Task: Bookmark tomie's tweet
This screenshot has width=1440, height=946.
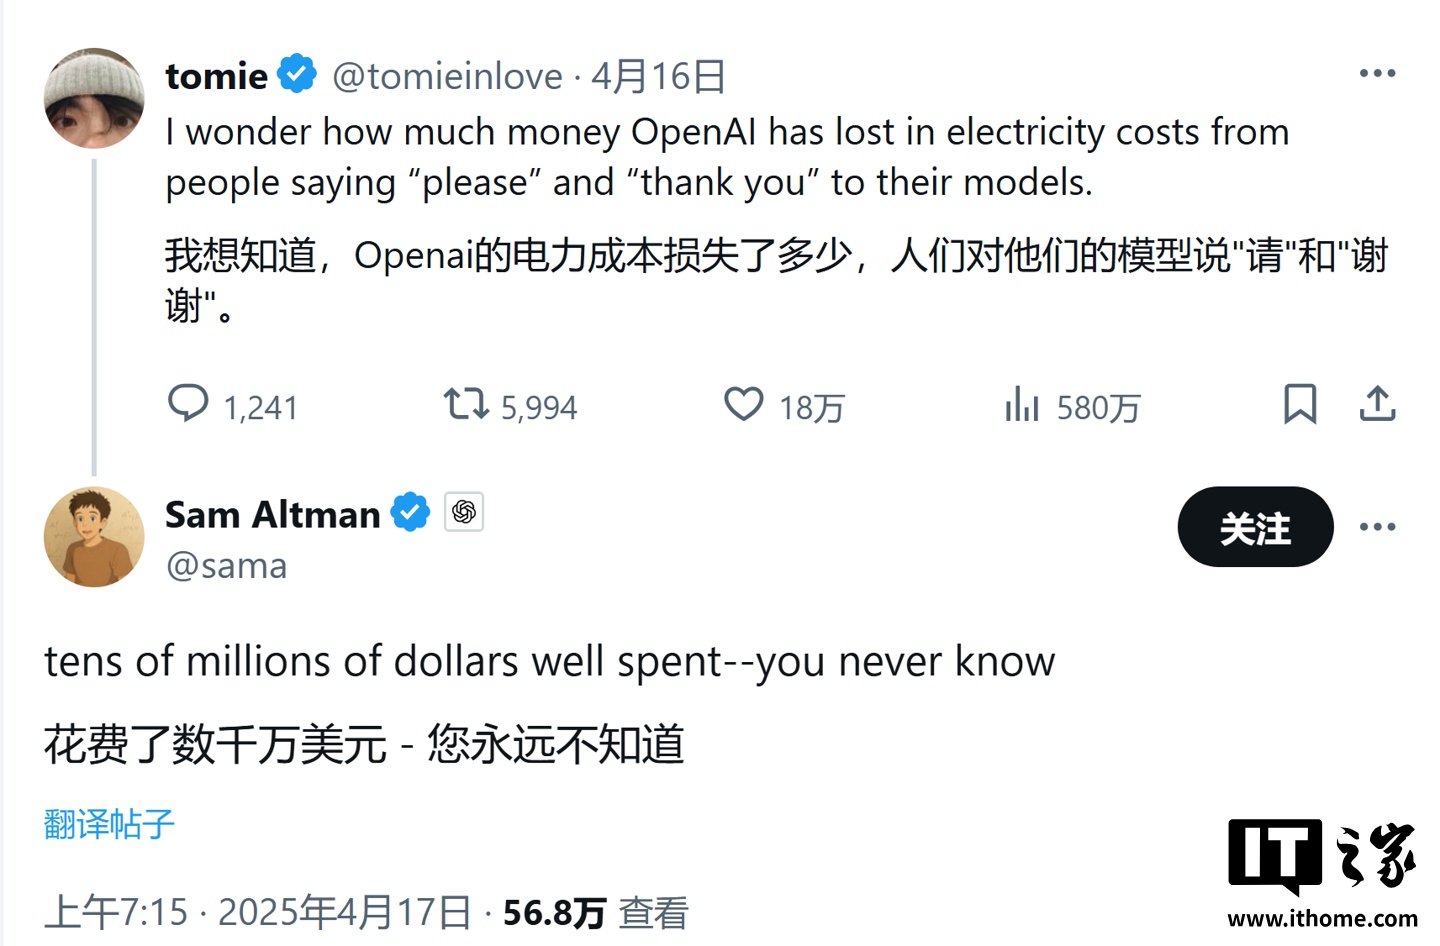Action: [1300, 404]
